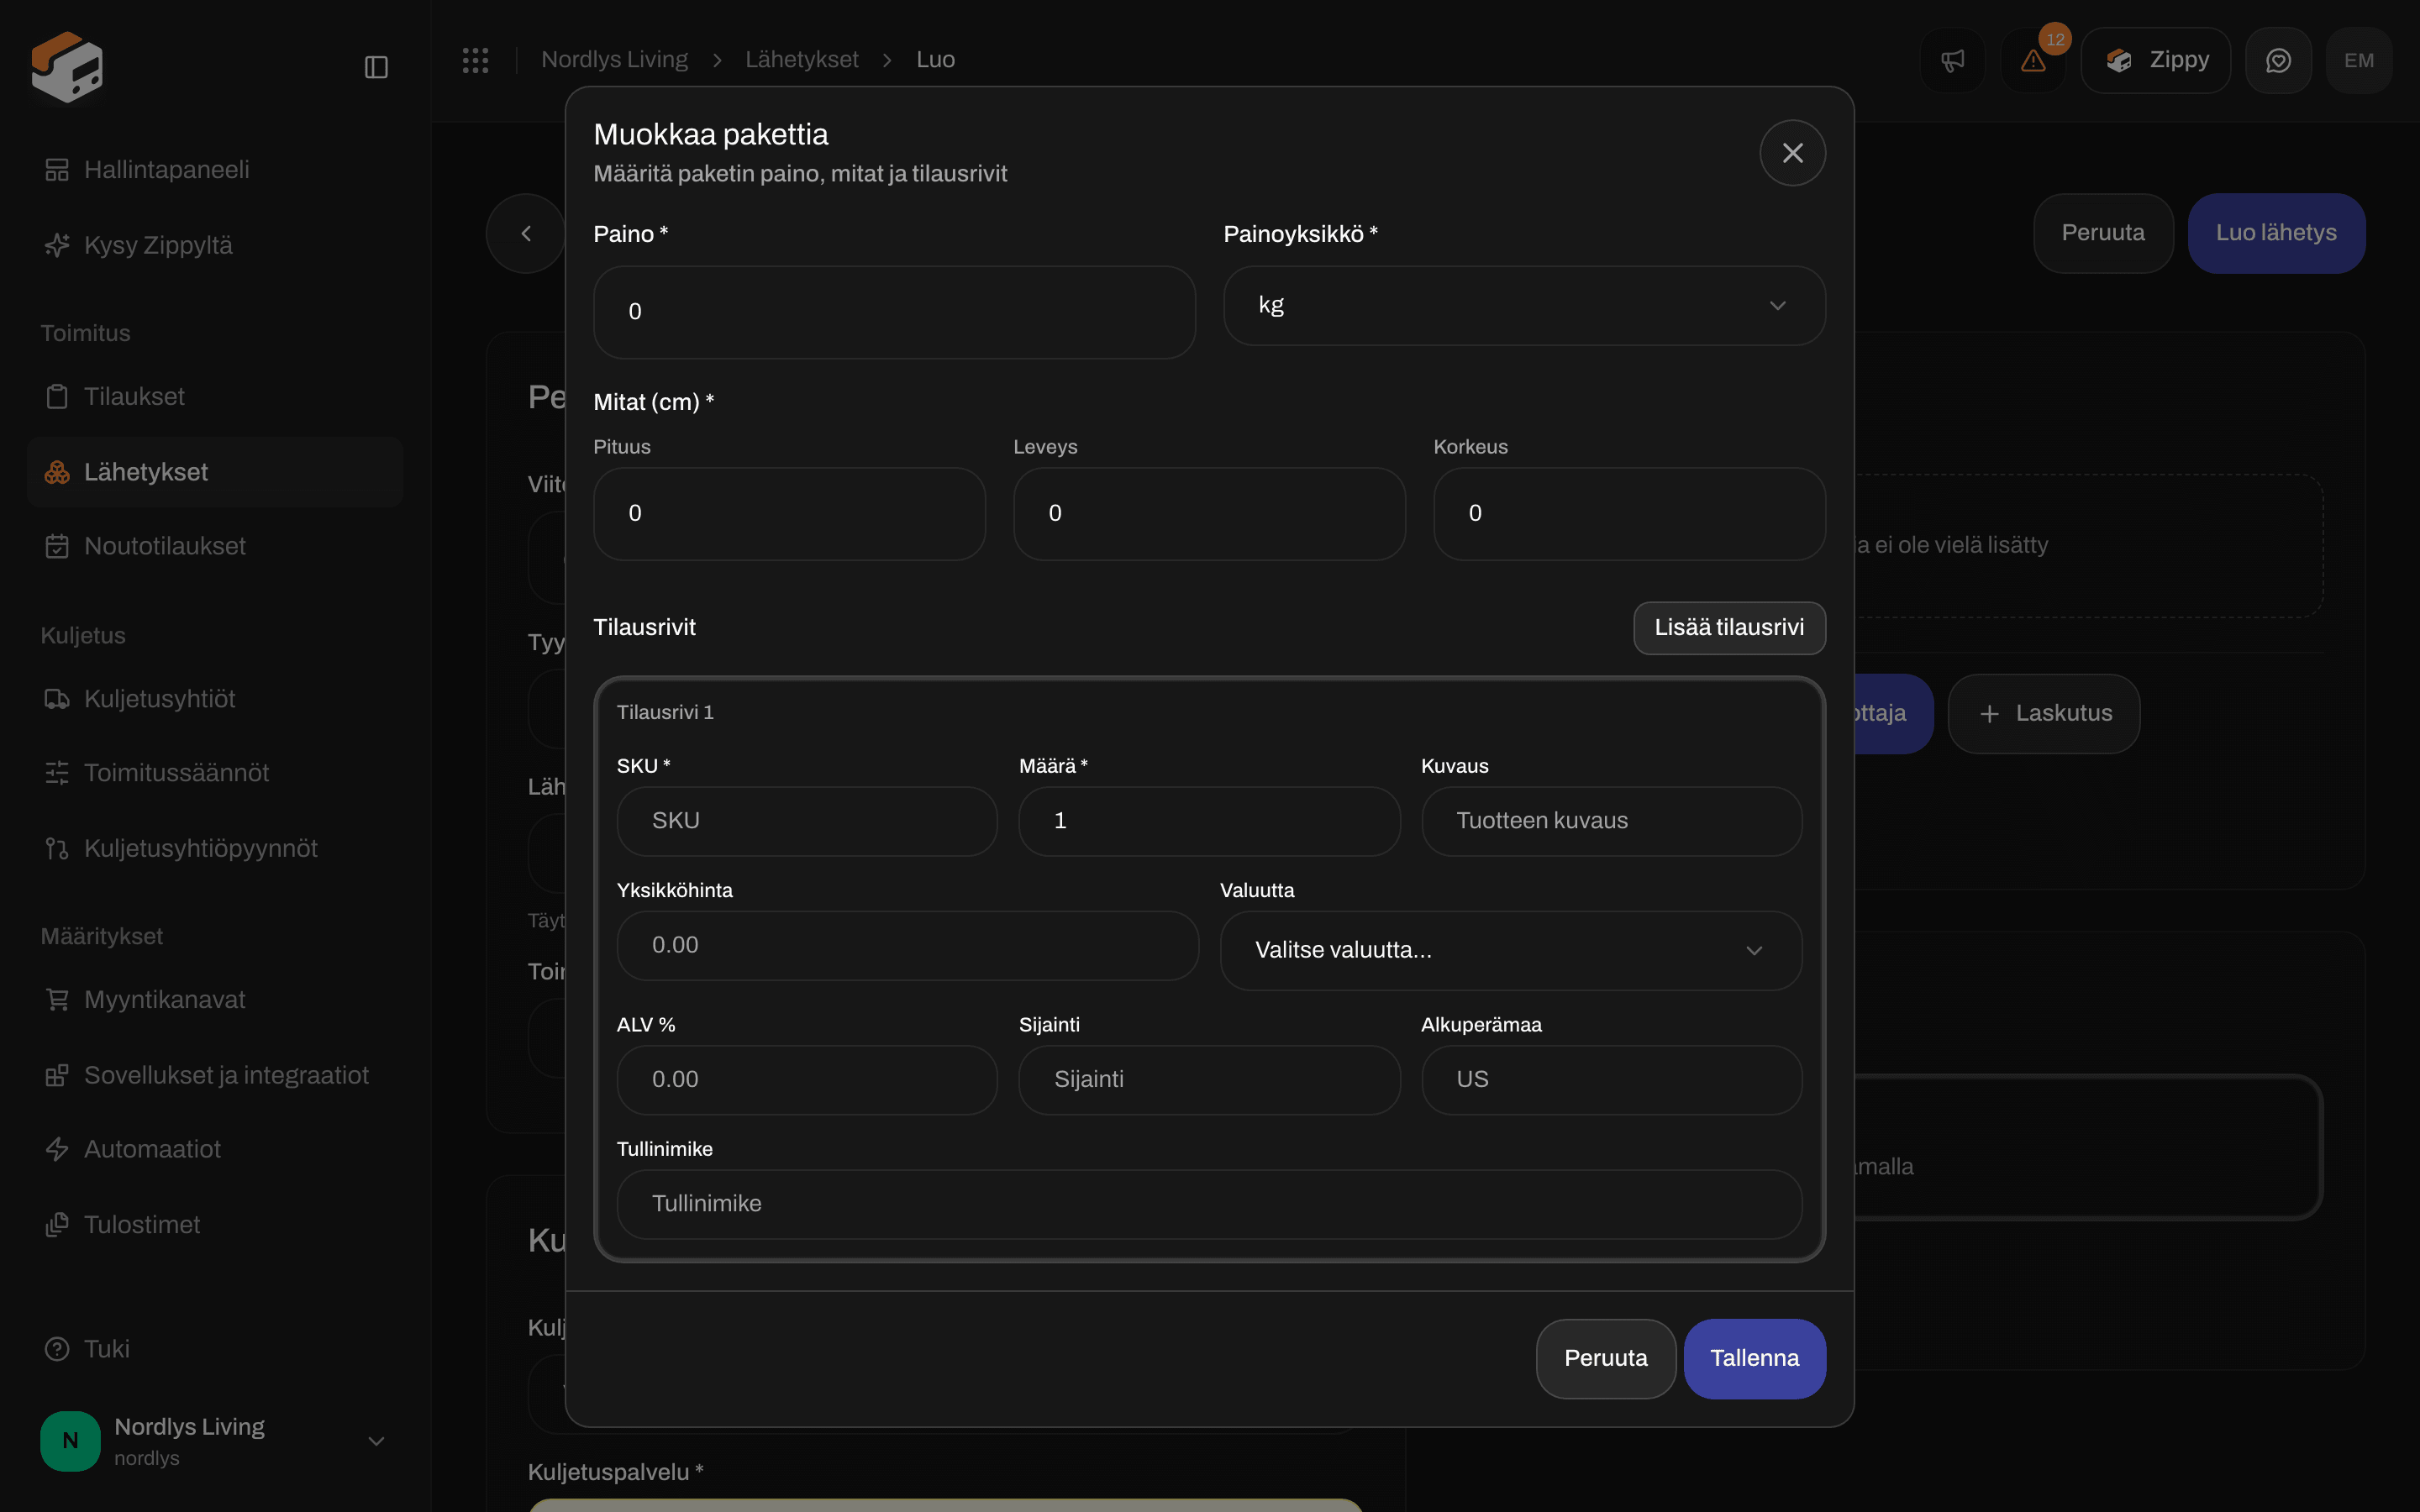
Task: Open Kuljetusyhtiöt in the sidebar
Action: pyautogui.click(x=215, y=699)
